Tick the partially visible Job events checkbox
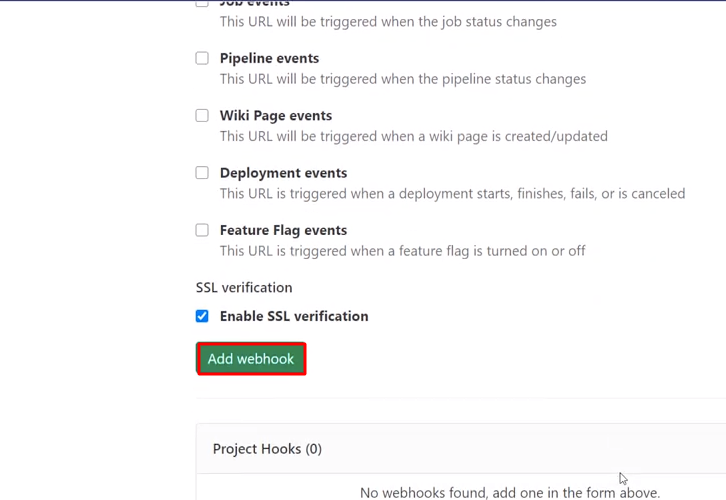Viewport: 726px width, 500px height. 202,3
